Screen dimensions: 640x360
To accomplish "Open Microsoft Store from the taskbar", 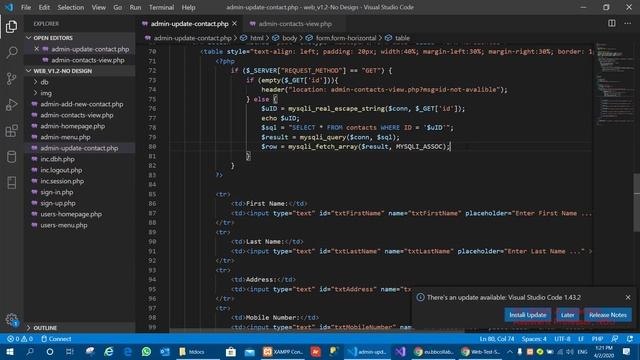I will (231, 351).
